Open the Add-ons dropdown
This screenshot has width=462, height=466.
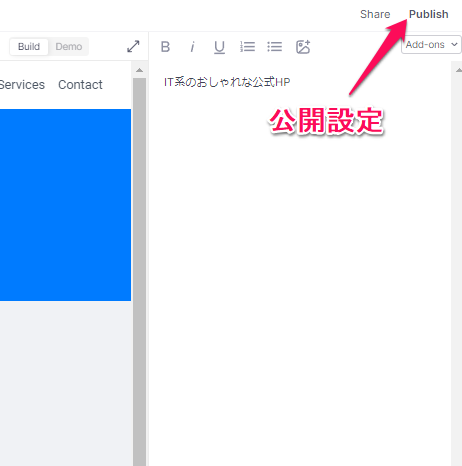pyautogui.click(x=431, y=45)
